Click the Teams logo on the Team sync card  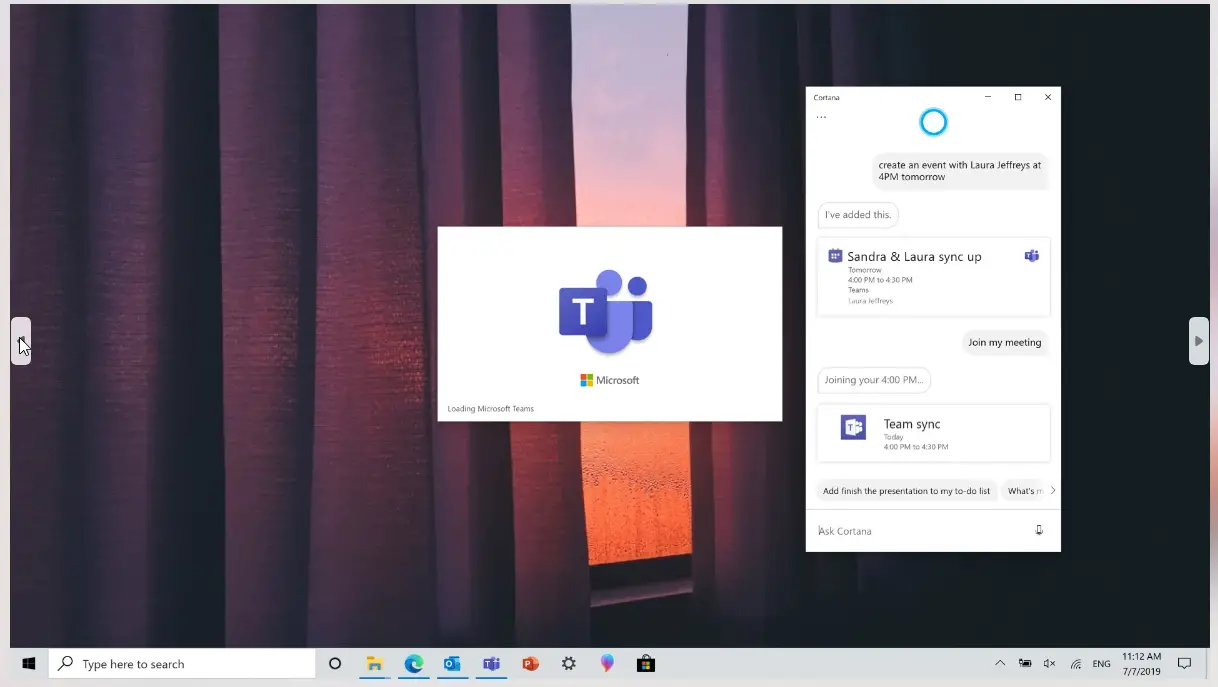853,427
